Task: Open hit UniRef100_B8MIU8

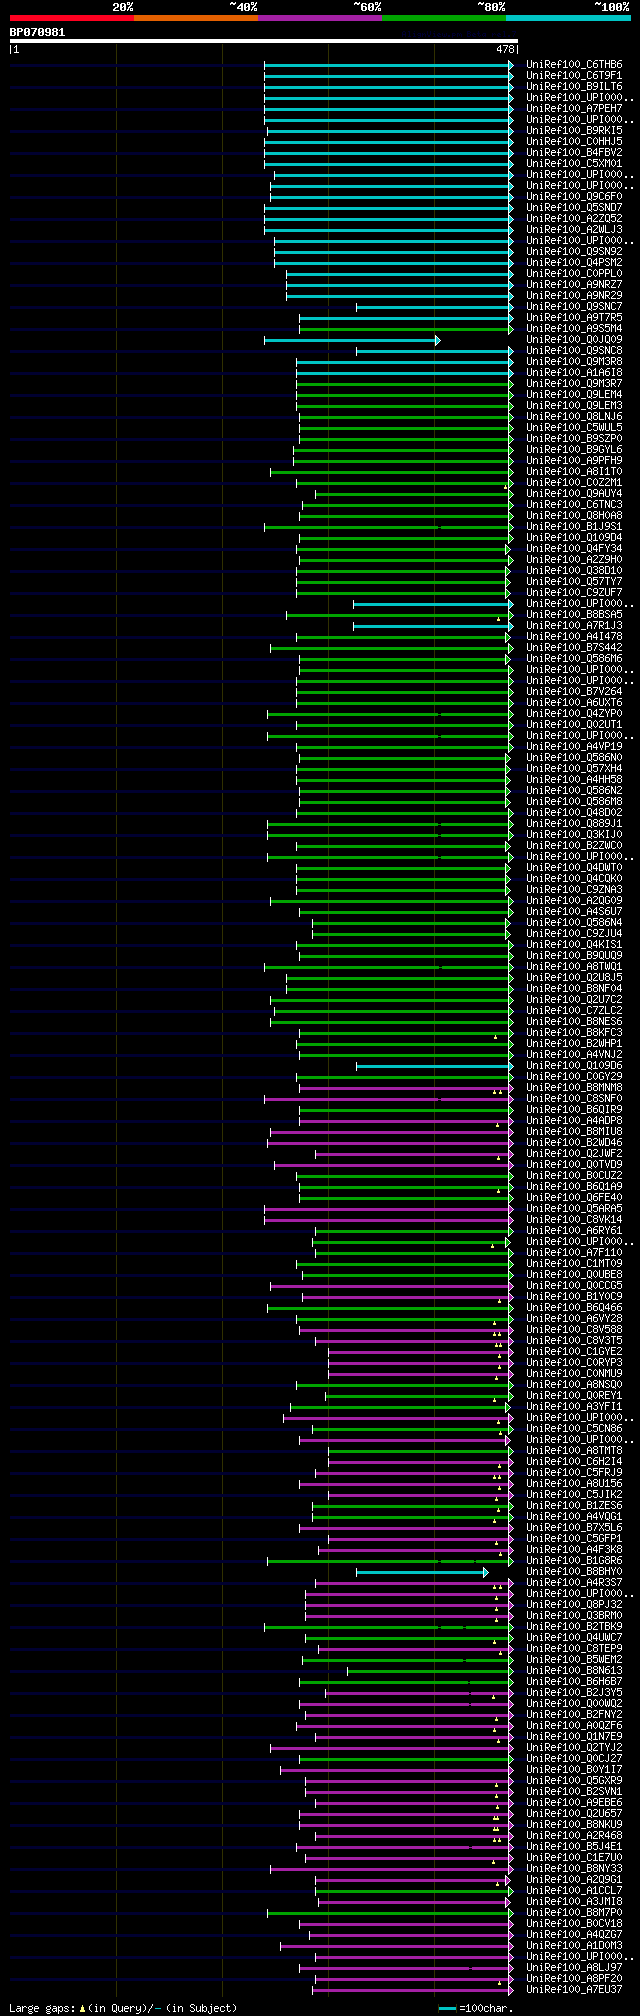Action: point(574,1131)
